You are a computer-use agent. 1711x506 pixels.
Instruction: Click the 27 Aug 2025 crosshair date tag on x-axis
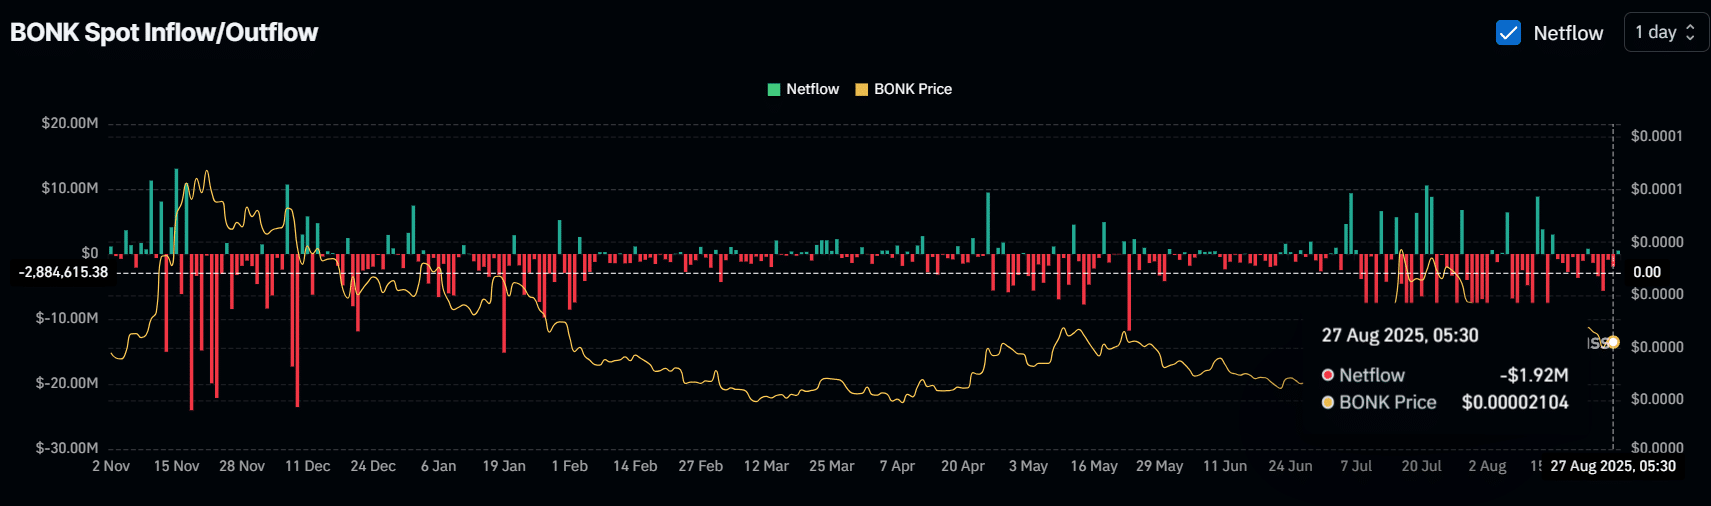coord(1612,466)
